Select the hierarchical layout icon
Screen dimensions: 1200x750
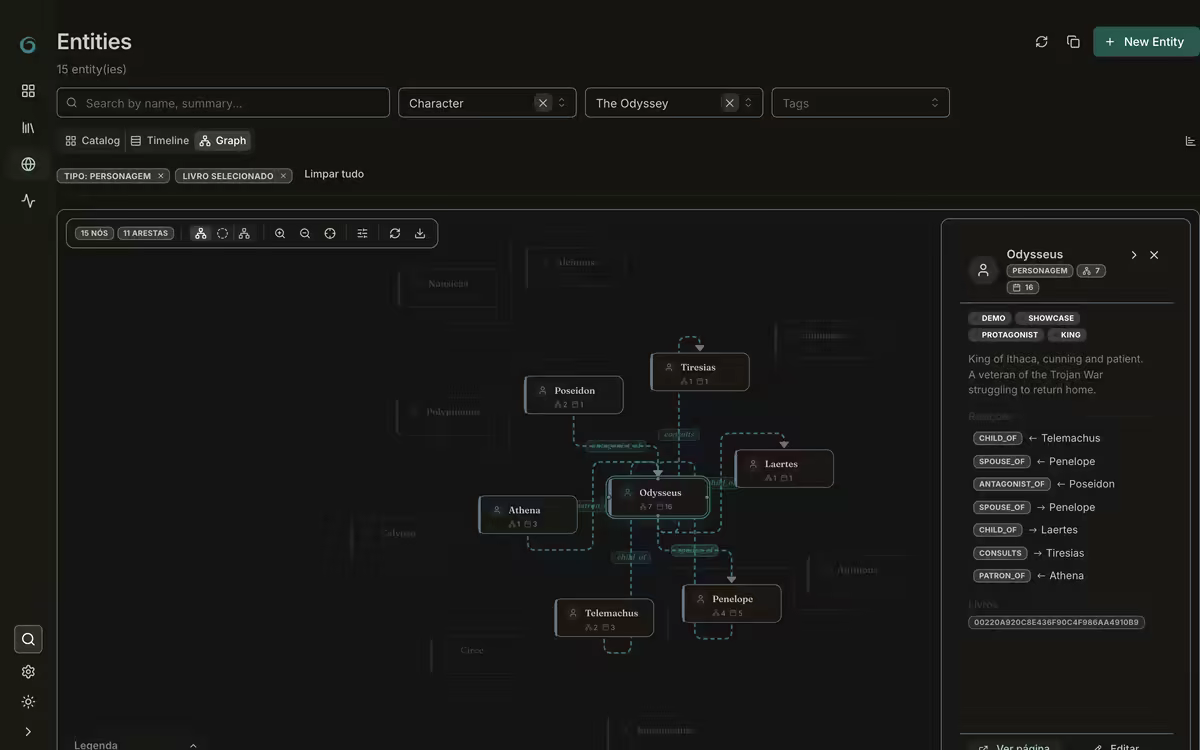pyautogui.click(x=201, y=233)
